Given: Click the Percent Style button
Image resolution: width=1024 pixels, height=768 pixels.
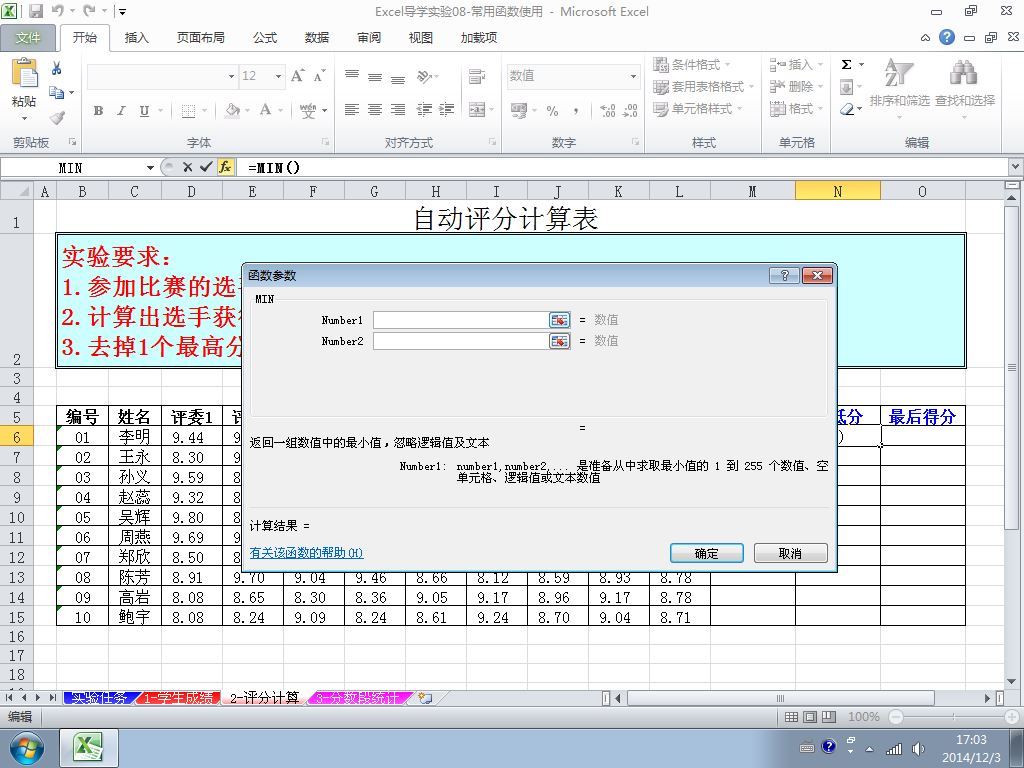Looking at the screenshot, I should (x=552, y=111).
